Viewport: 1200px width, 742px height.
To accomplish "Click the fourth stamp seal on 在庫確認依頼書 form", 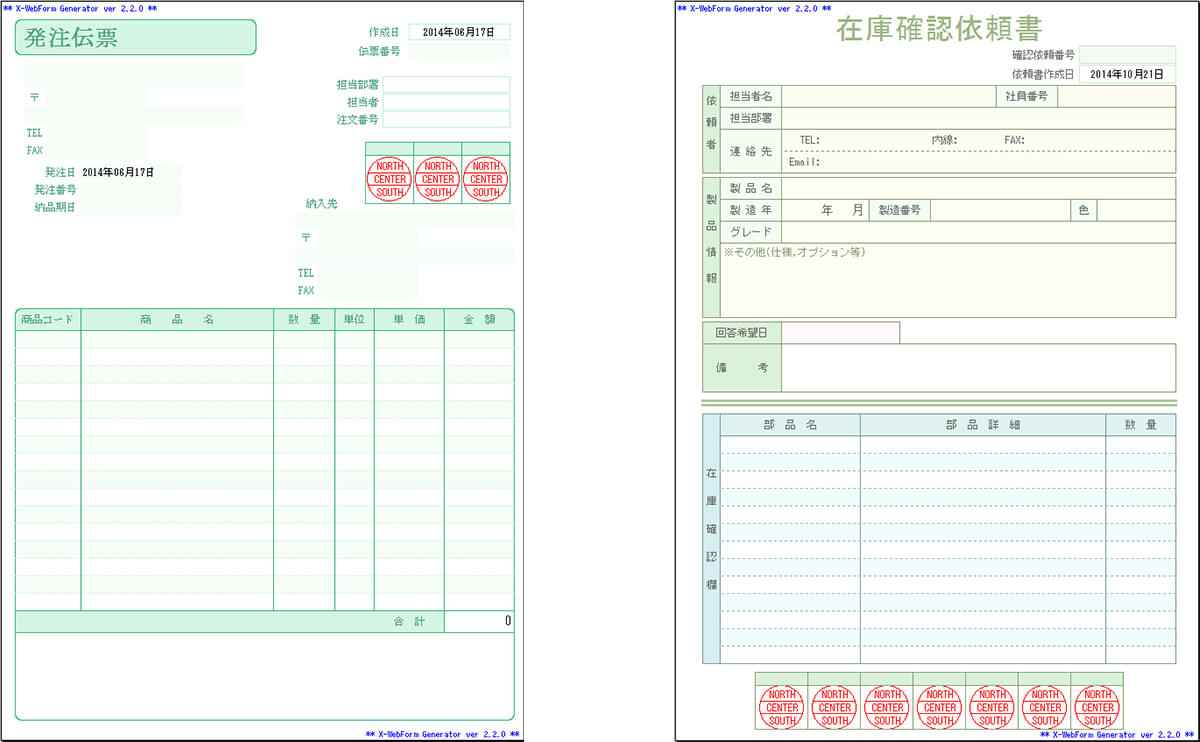I will pos(940,707).
